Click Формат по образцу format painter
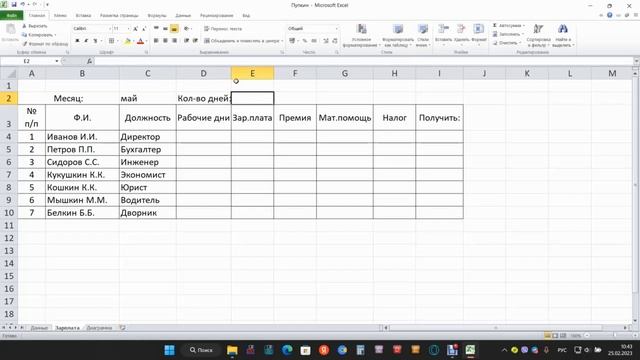Screen dimensions: 640x360 [45, 44]
